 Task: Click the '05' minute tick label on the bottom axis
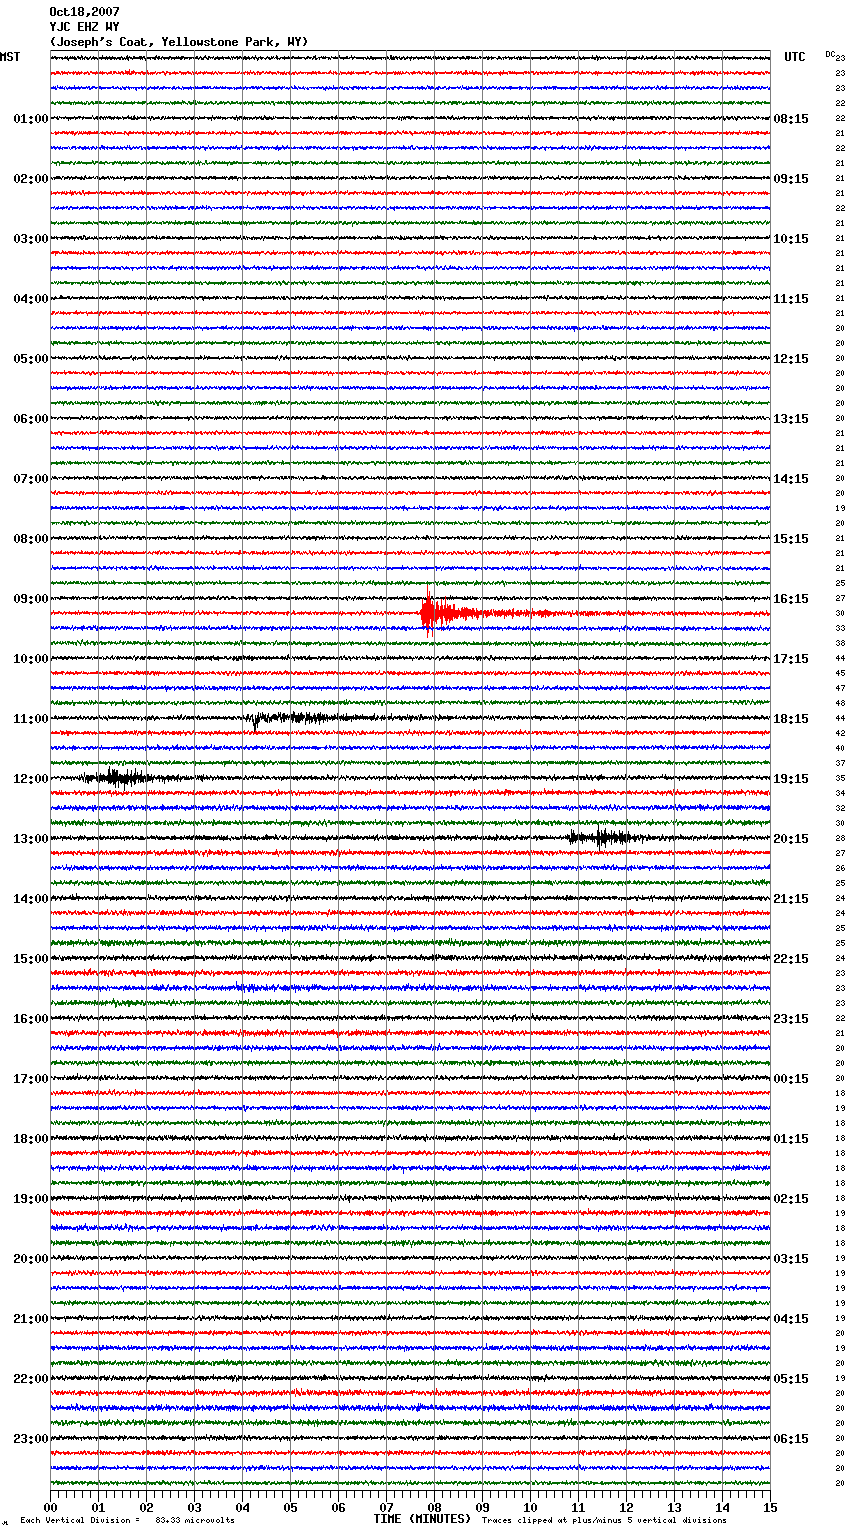pos(290,1508)
